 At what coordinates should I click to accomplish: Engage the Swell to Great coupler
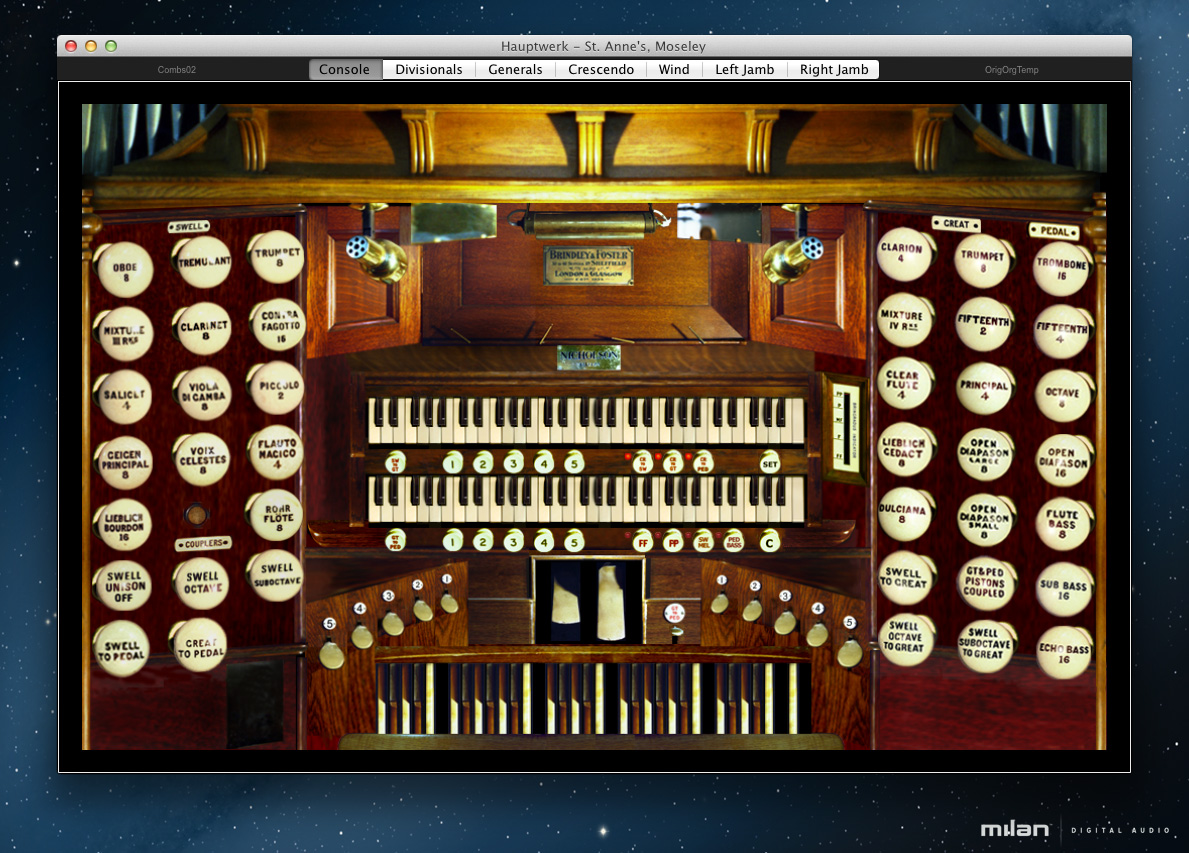tap(904, 578)
